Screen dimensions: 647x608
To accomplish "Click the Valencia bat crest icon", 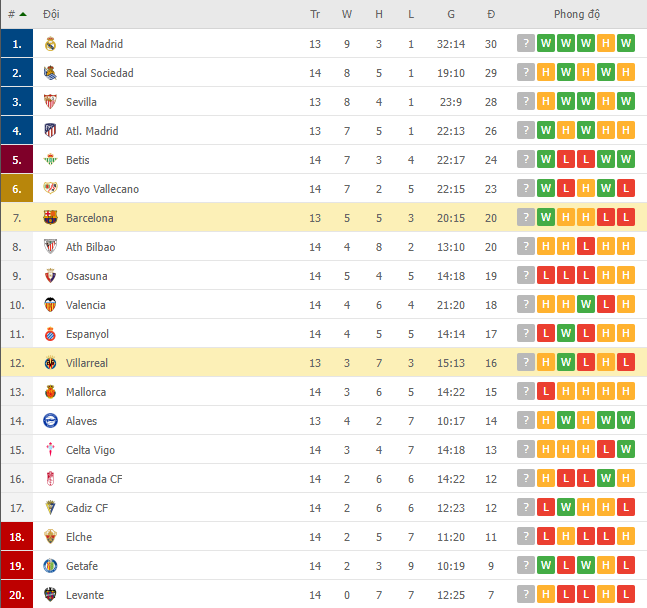I will click(50, 305).
